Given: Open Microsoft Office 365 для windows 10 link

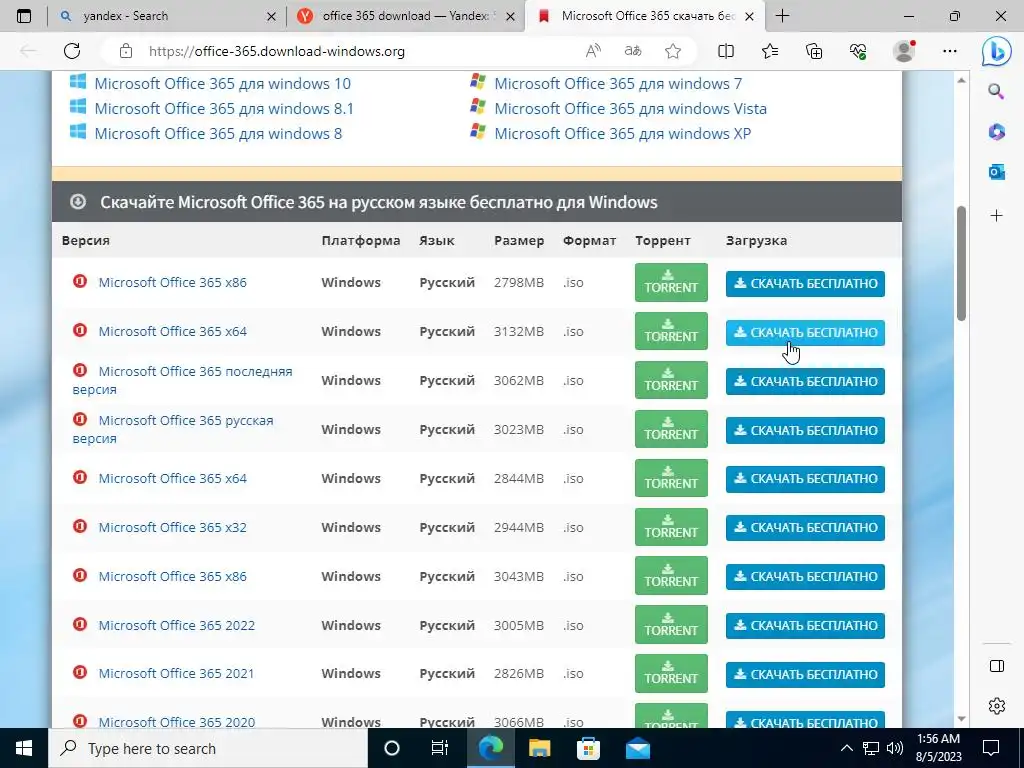Looking at the screenshot, I should [223, 84].
